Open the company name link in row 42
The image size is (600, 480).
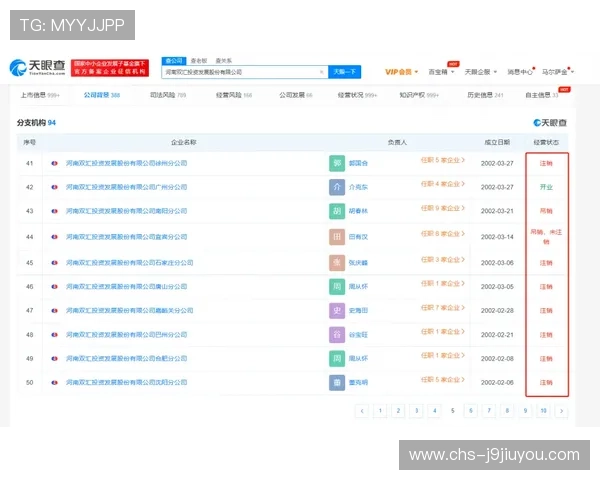[126, 187]
